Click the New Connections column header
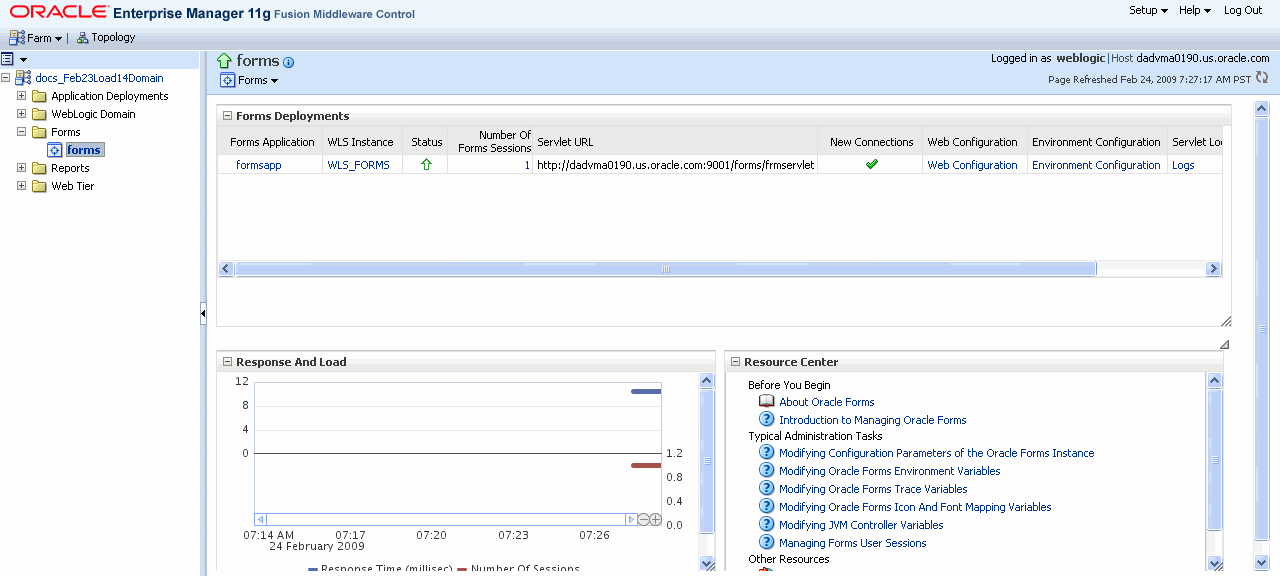This screenshot has height=576, width=1280. tap(871, 142)
